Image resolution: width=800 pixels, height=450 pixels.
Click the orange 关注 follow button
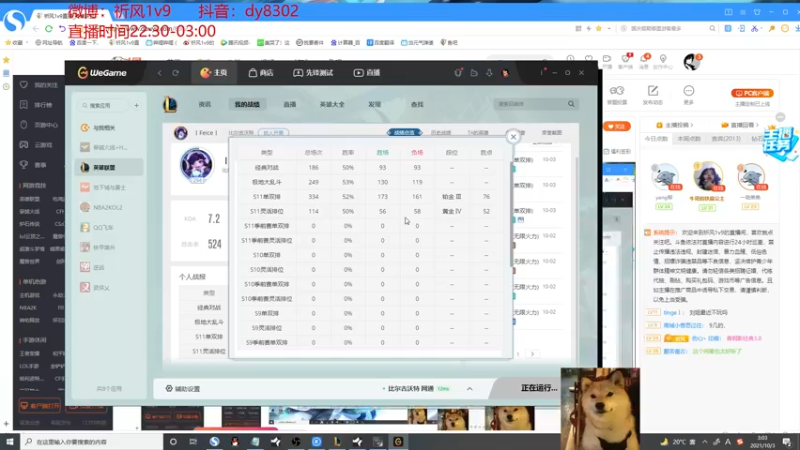click(x=617, y=127)
